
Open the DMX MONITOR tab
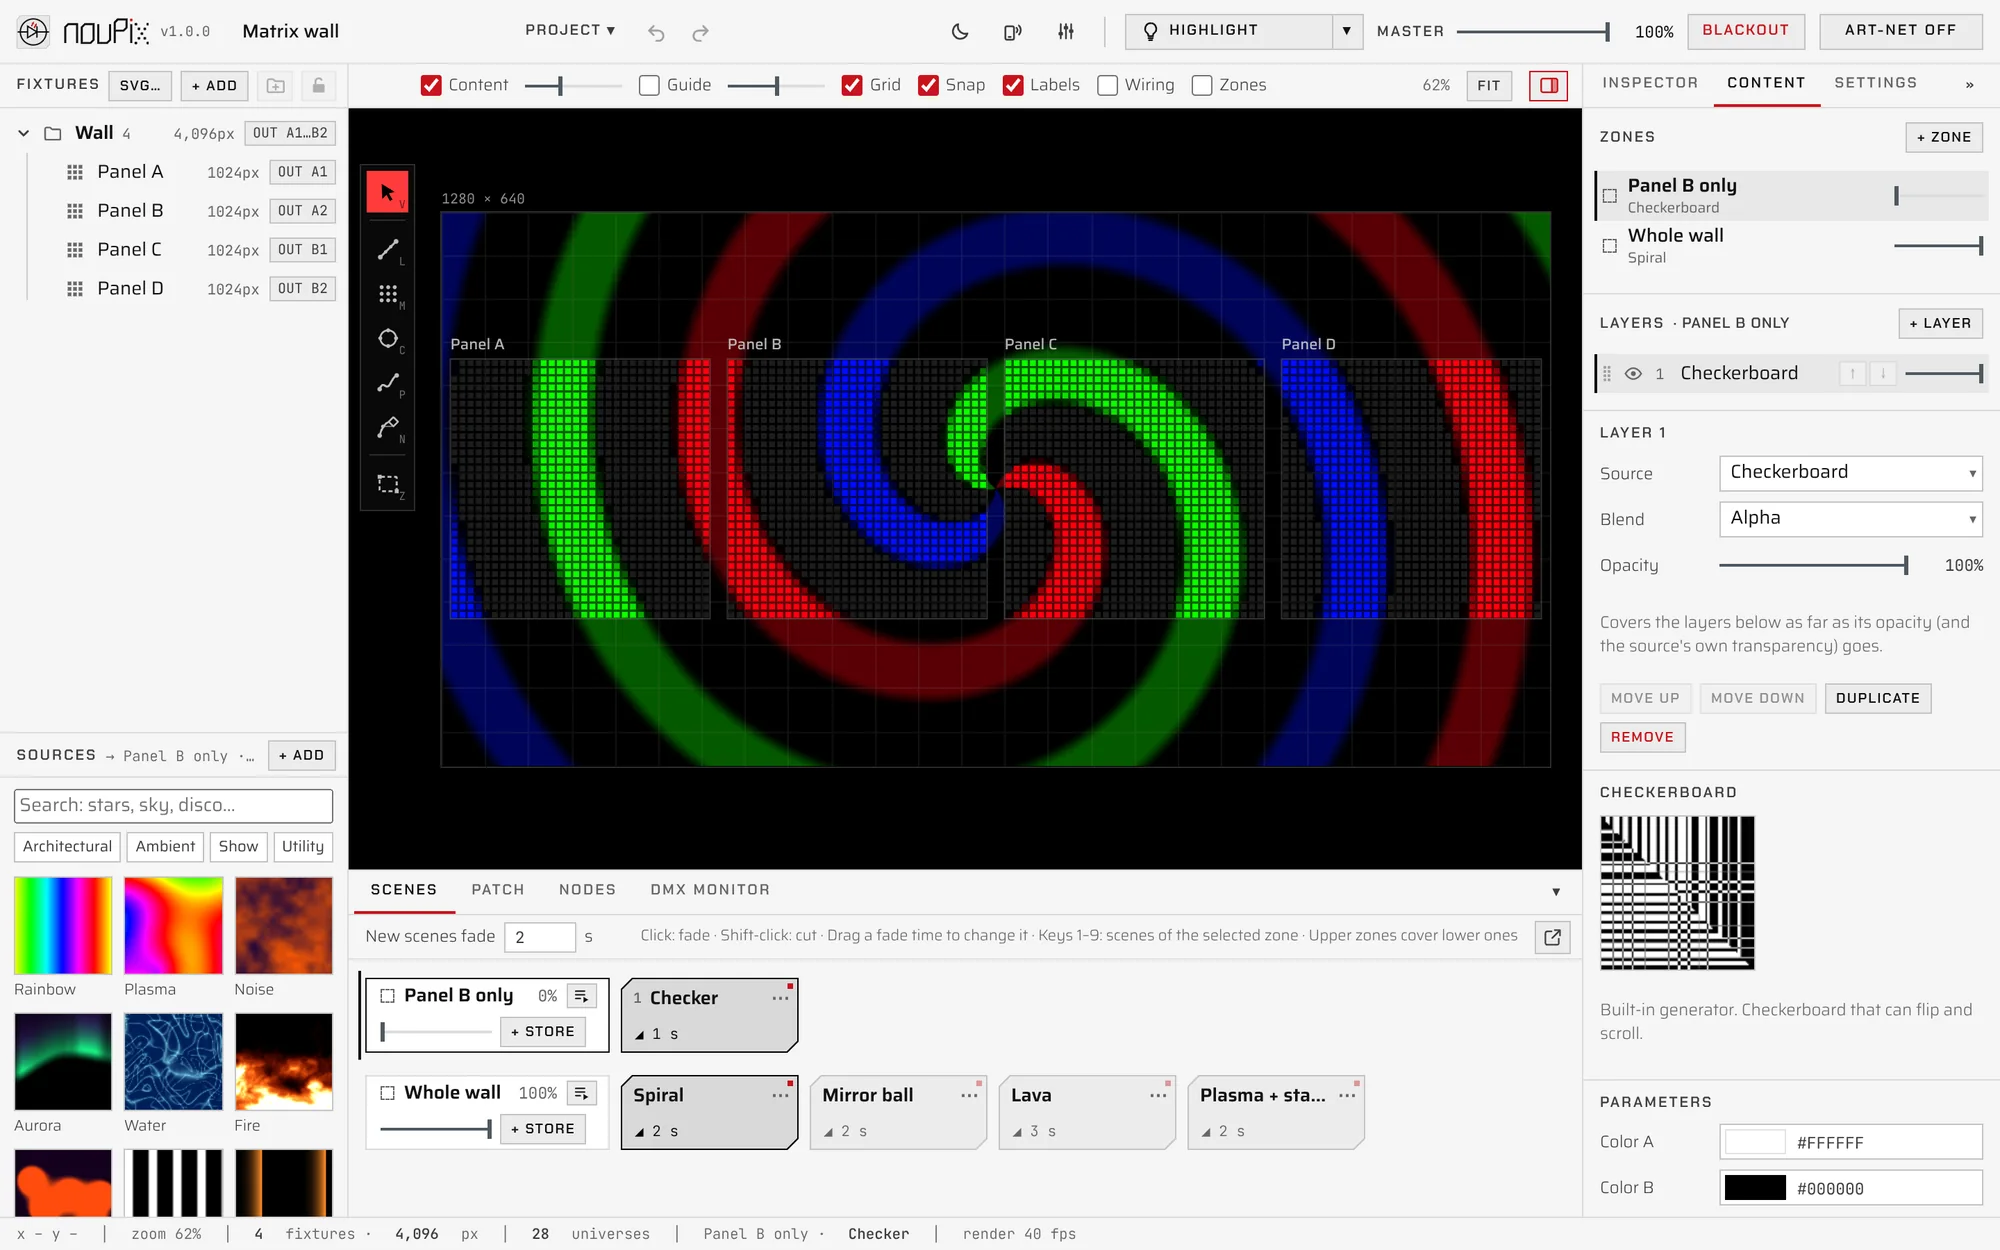coord(710,889)
